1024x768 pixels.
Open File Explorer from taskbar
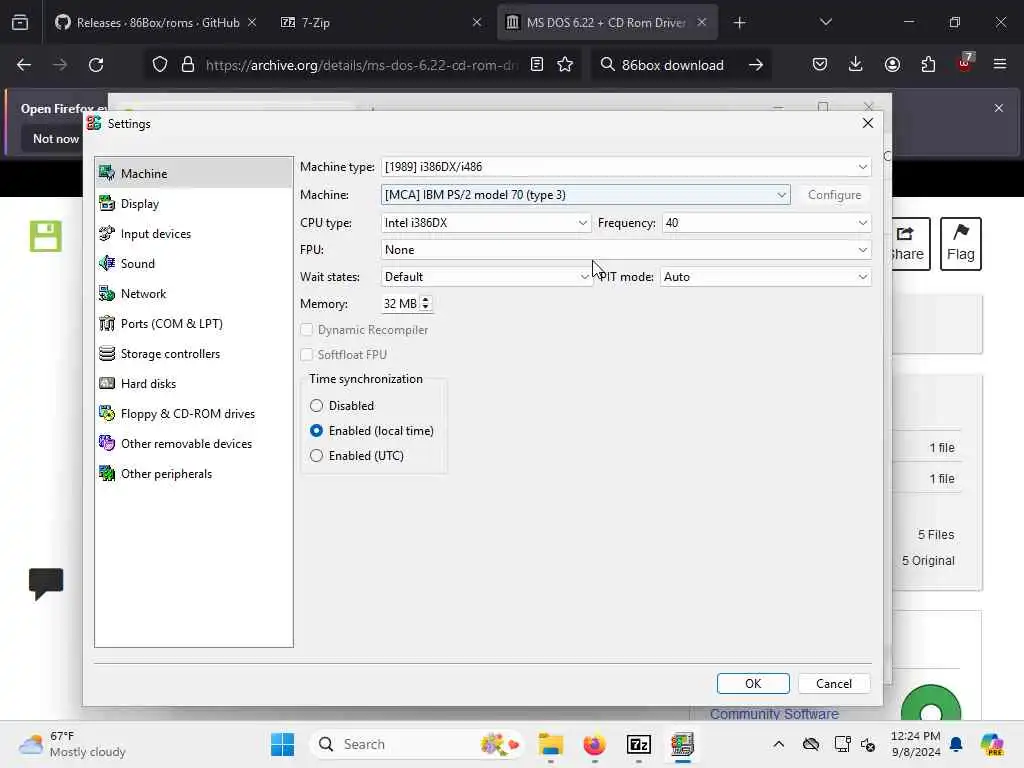[551, 744]
